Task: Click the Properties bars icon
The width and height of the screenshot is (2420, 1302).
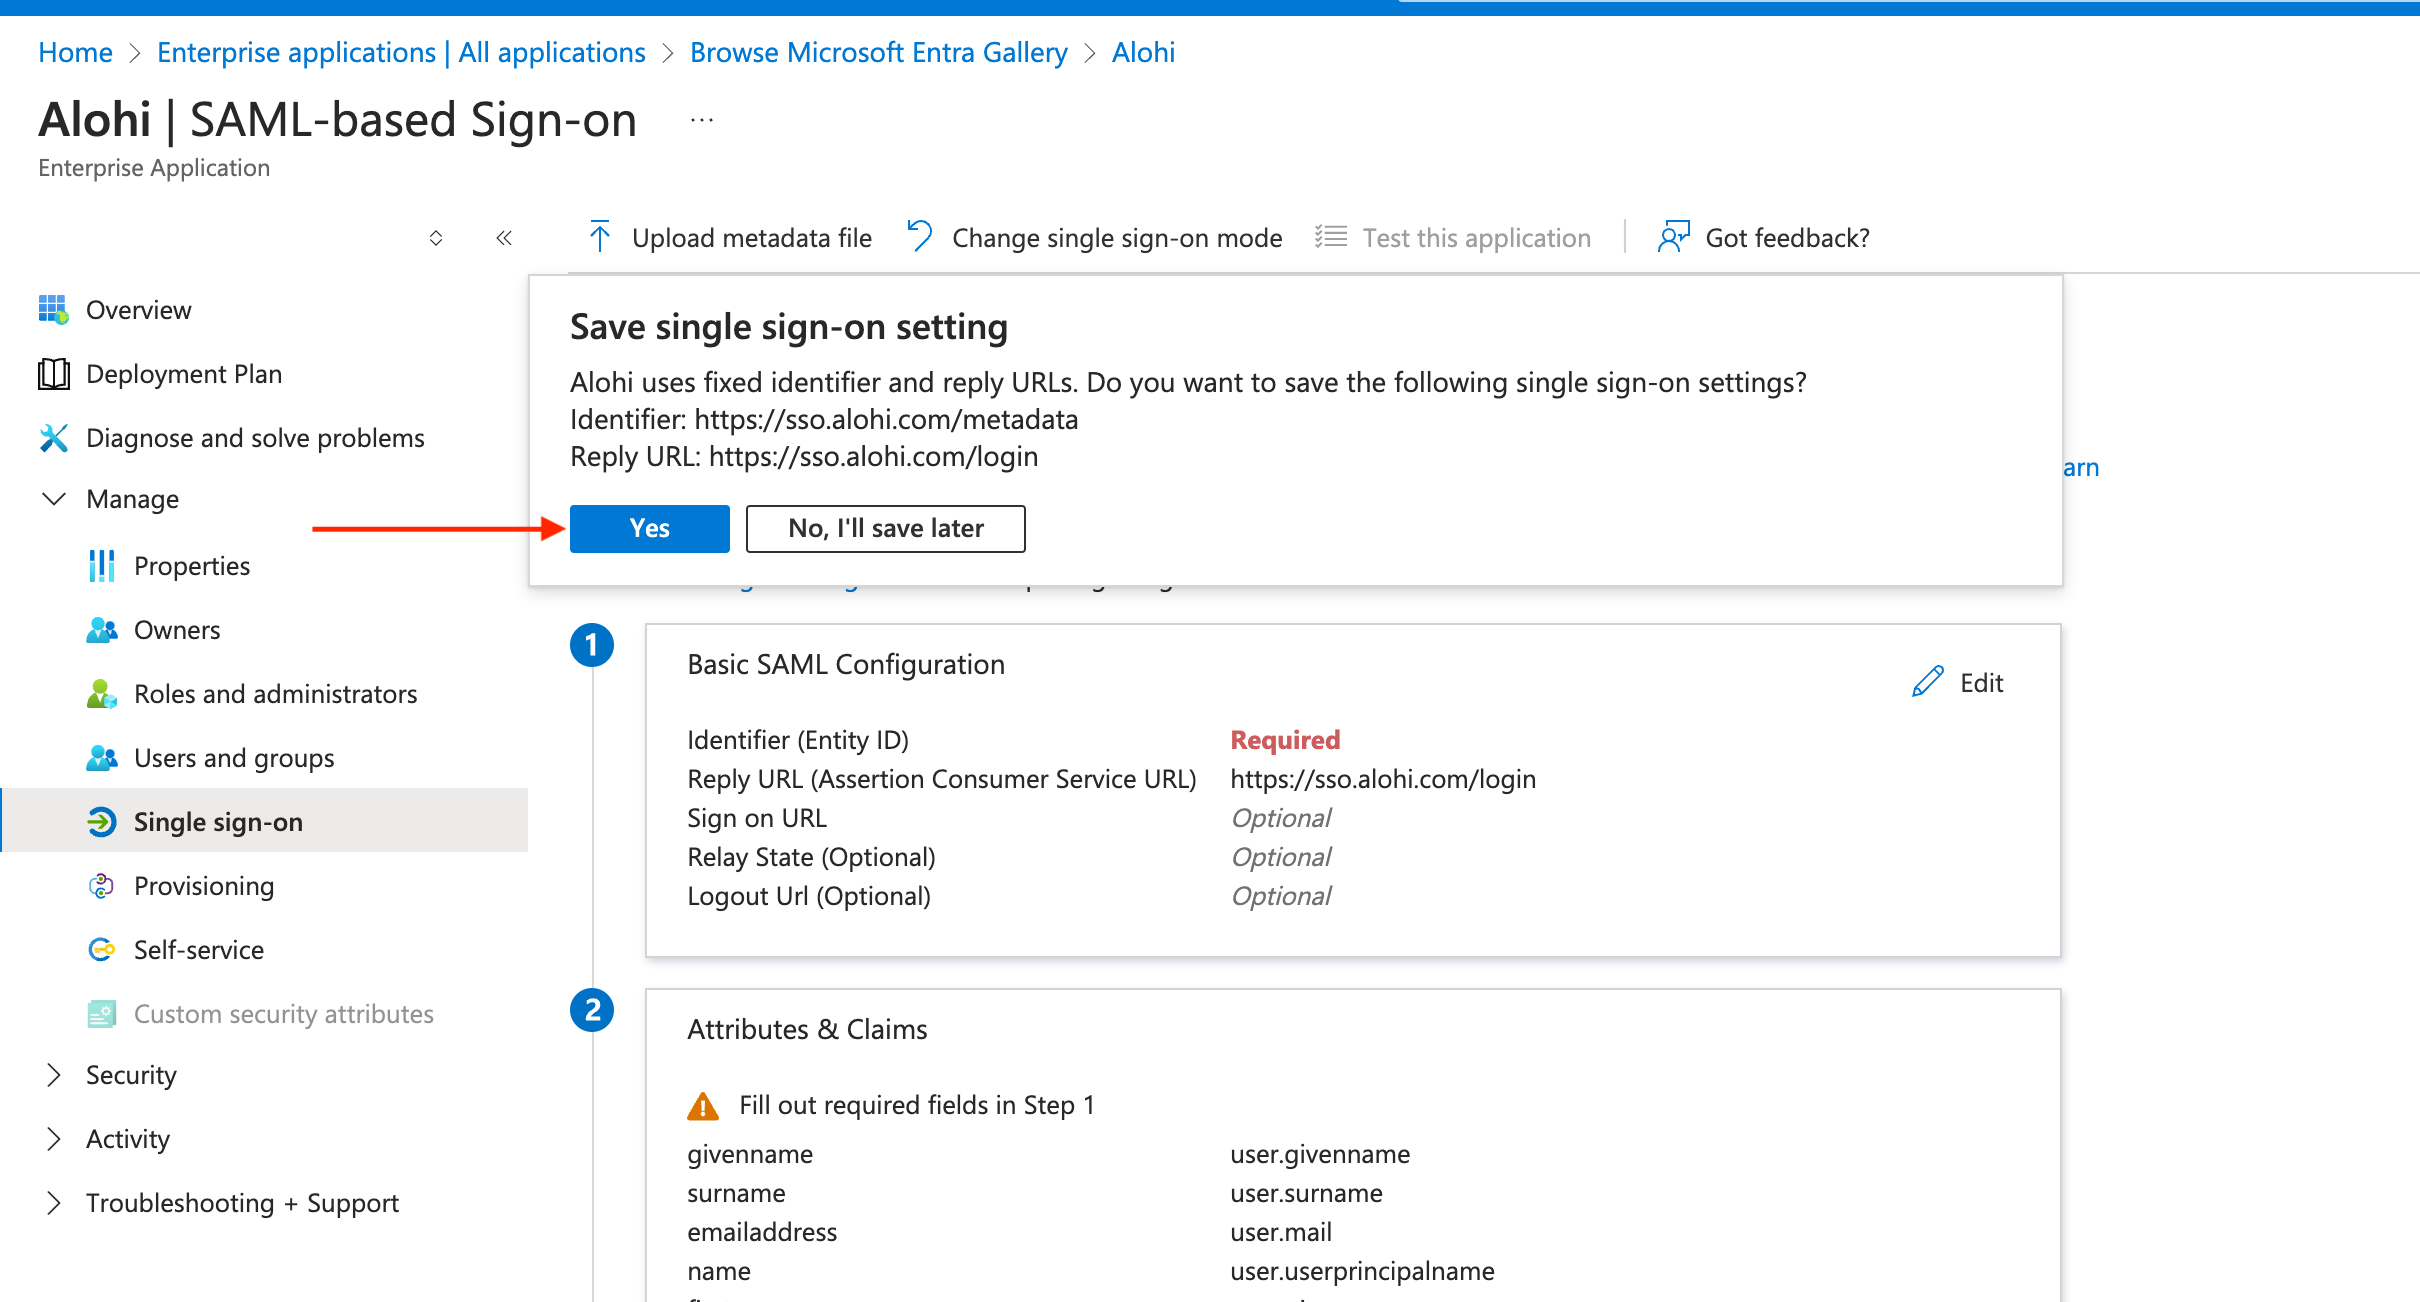Action: pos(102,566)
